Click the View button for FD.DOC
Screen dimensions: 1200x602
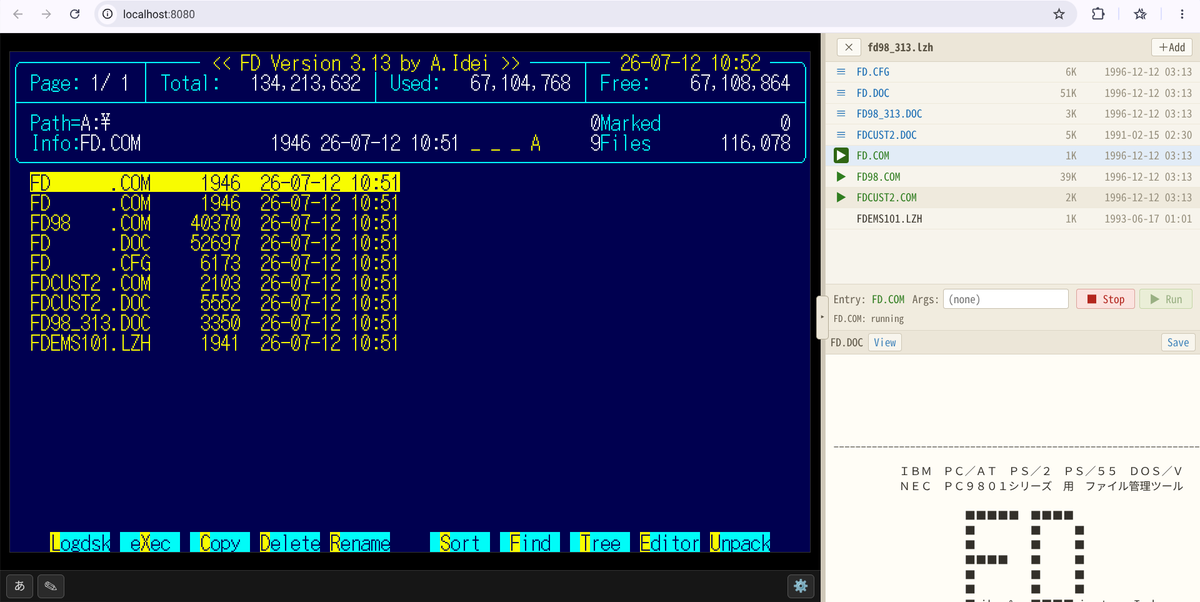click(885, 342)
